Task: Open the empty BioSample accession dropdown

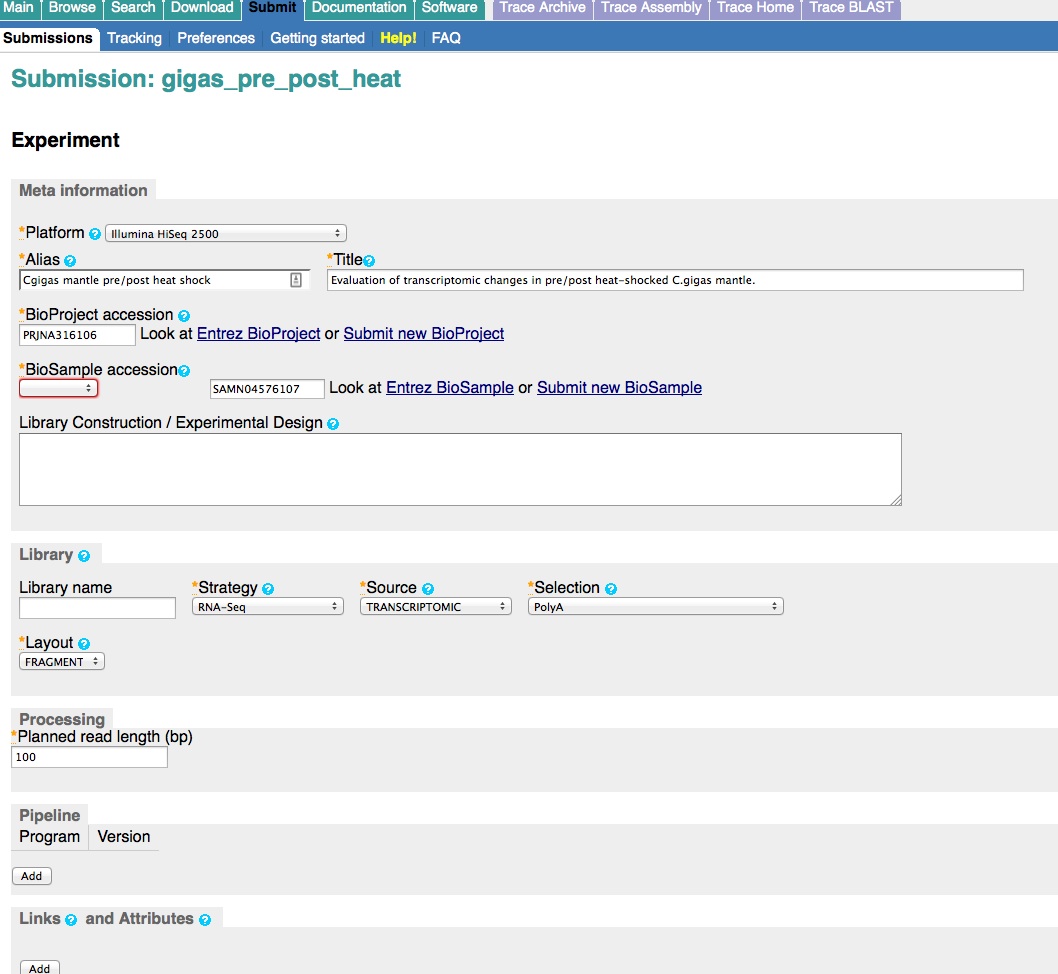Action: click(x=59, y=388)
